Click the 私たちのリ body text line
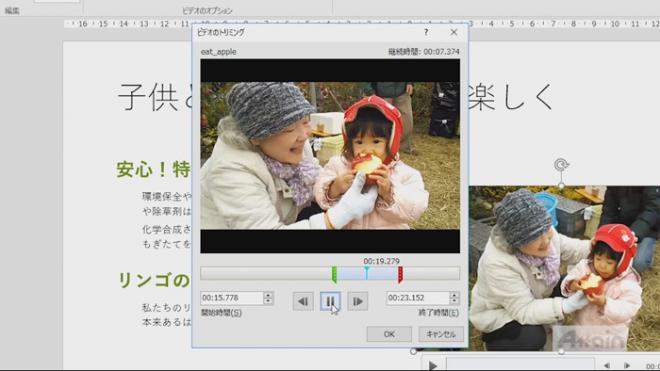Screen dimensions: 660x371 [166, 308]
